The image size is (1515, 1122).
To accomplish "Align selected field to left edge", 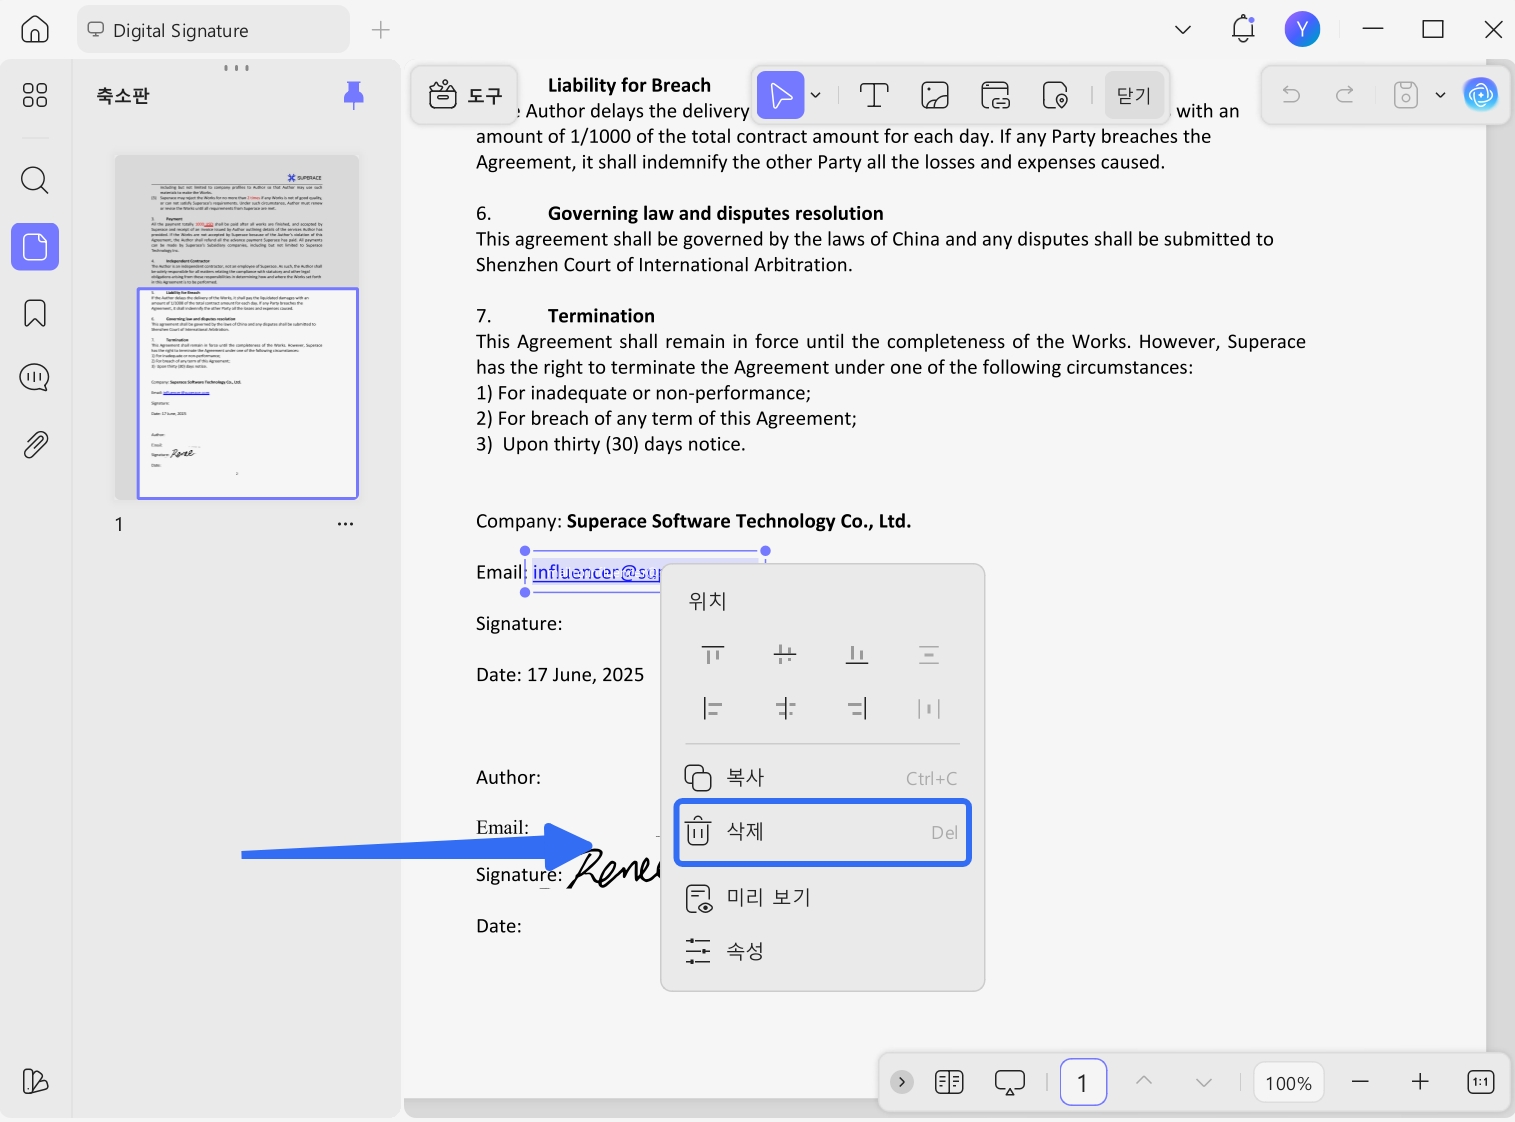I will tap(713, 709).
